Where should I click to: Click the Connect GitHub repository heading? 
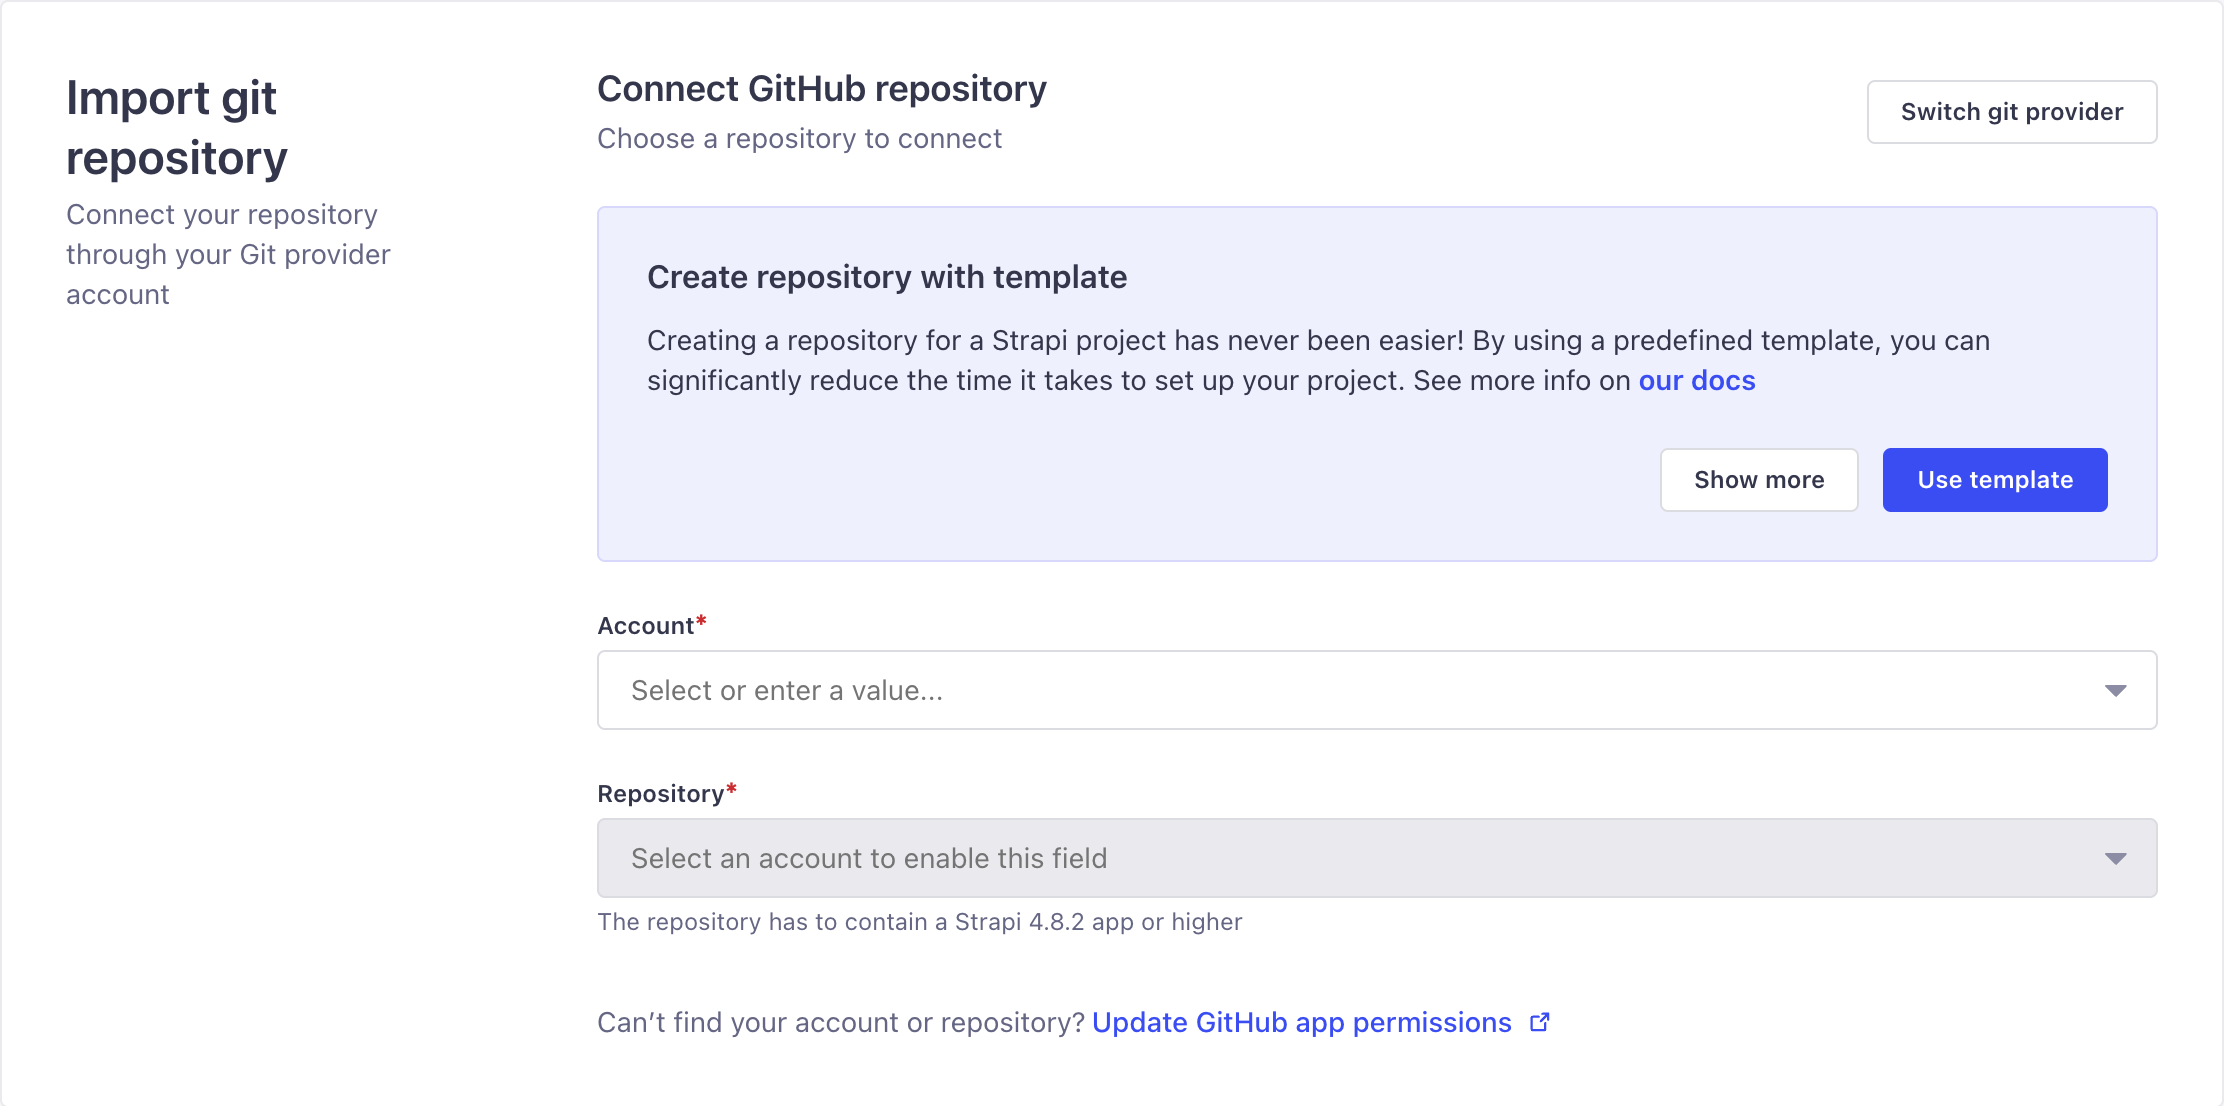point(821,88)
